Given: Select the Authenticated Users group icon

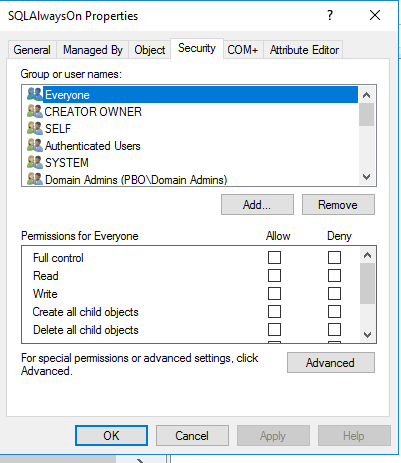Looking at the screenshot, I should point(35,145).
